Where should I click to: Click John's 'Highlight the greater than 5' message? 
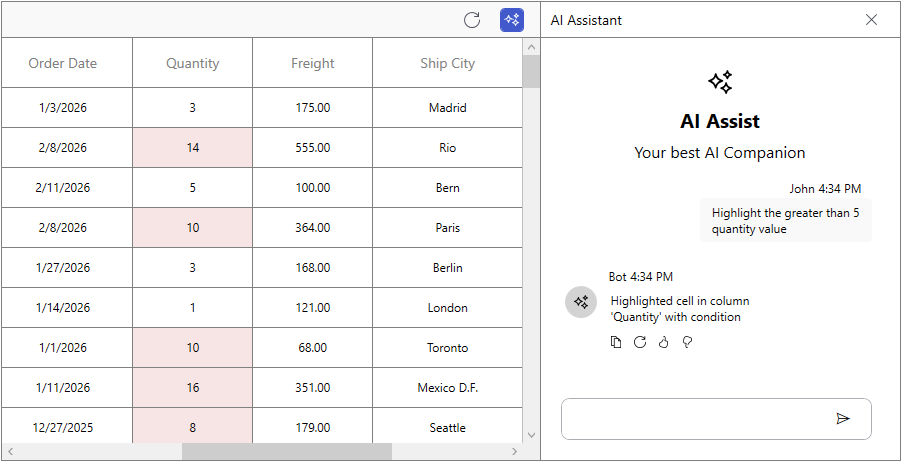coord(786,221)
